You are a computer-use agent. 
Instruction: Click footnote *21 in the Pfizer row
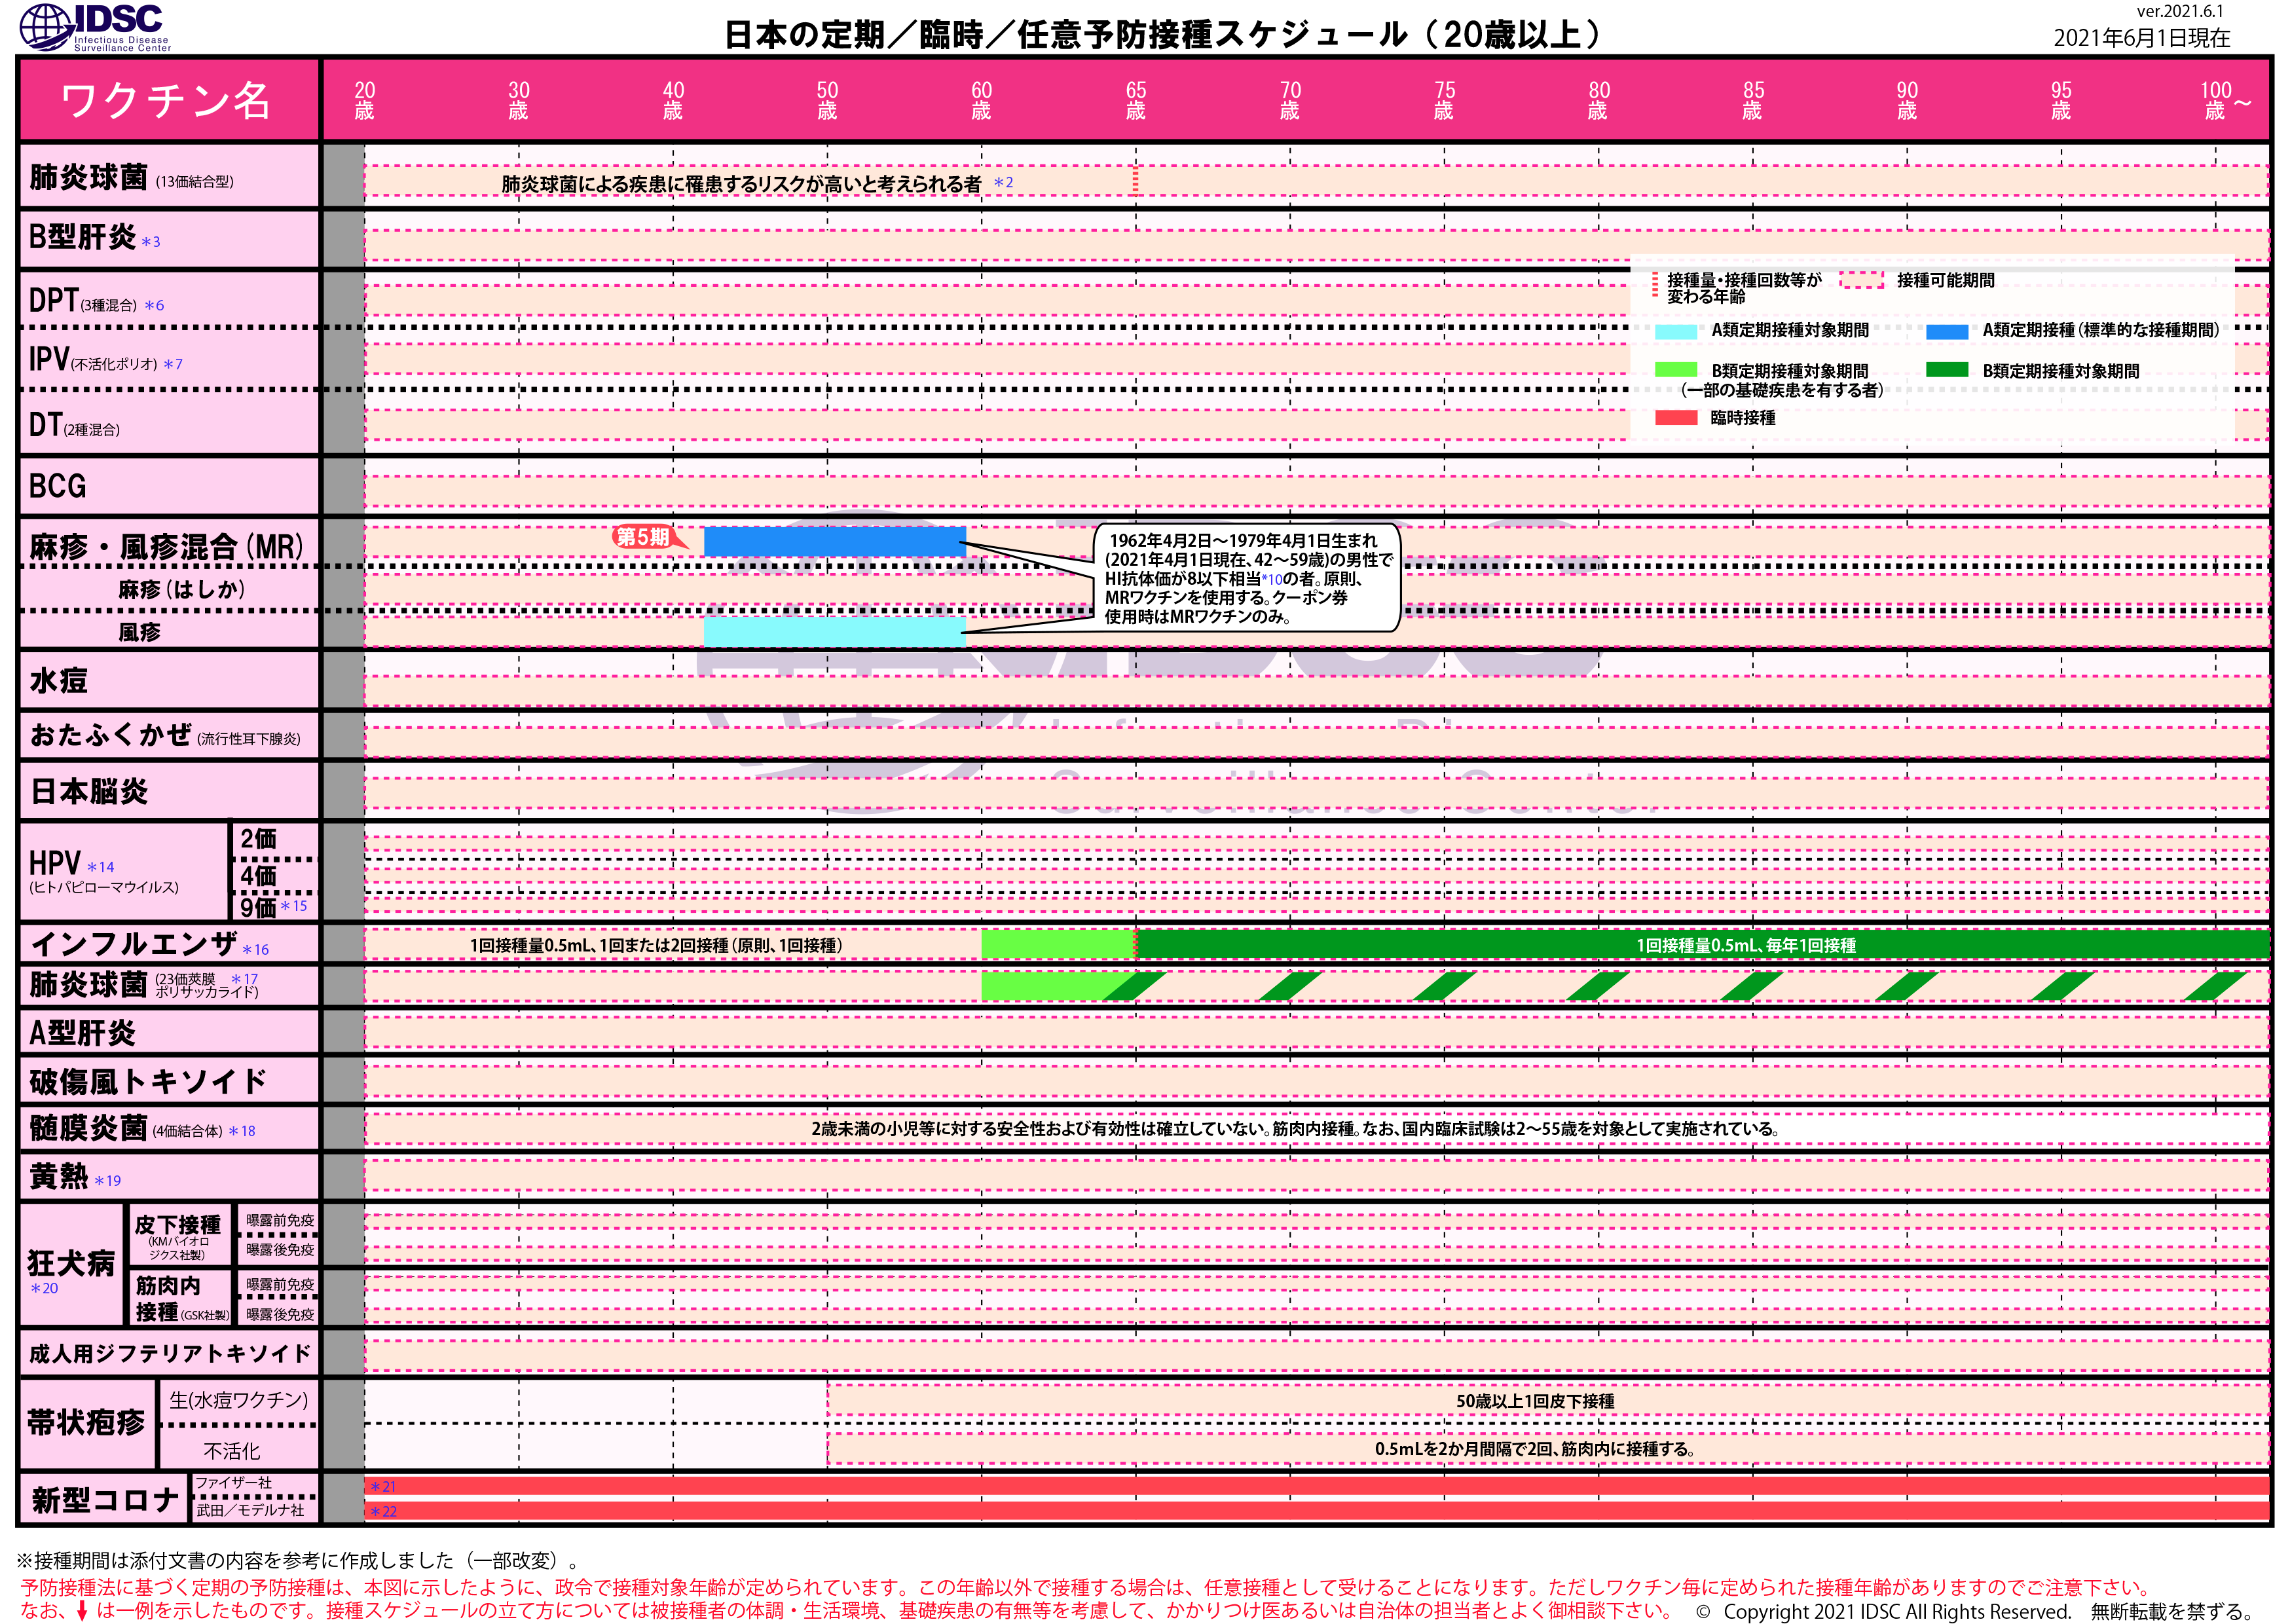click(383, 1487)
